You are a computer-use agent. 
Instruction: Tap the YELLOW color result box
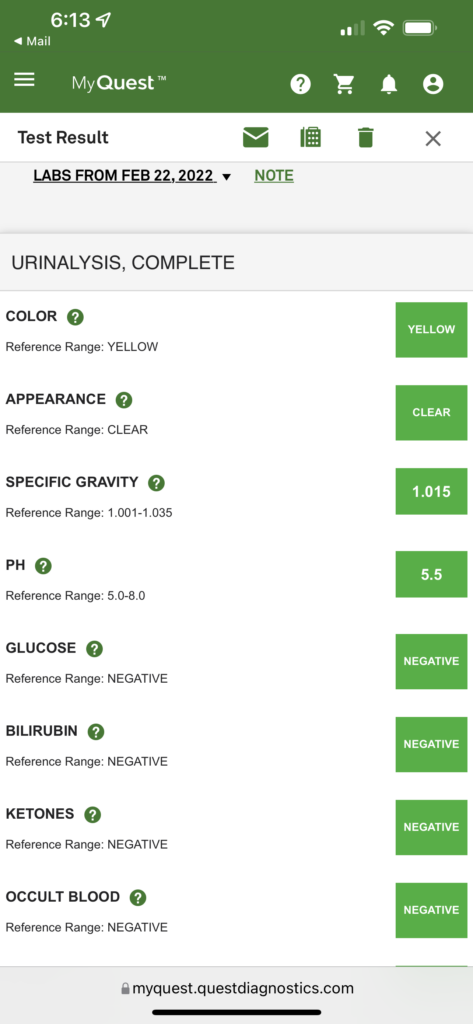point(431,330)
